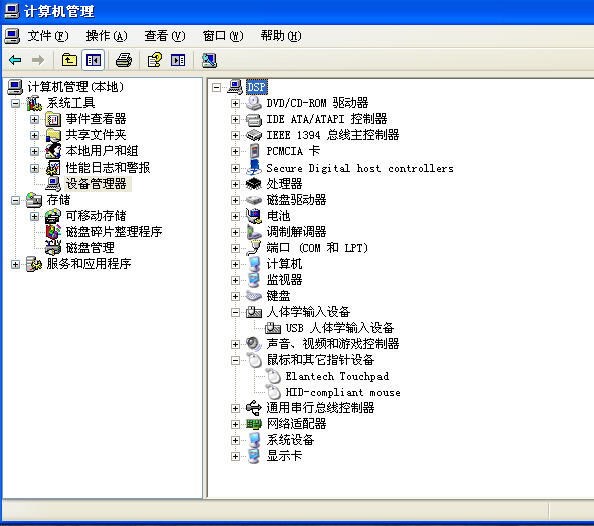The height and width of the screenshot is (526, 594).
Task: Collapse the 系统工具 tree node
Action: (x=16, y=103)
